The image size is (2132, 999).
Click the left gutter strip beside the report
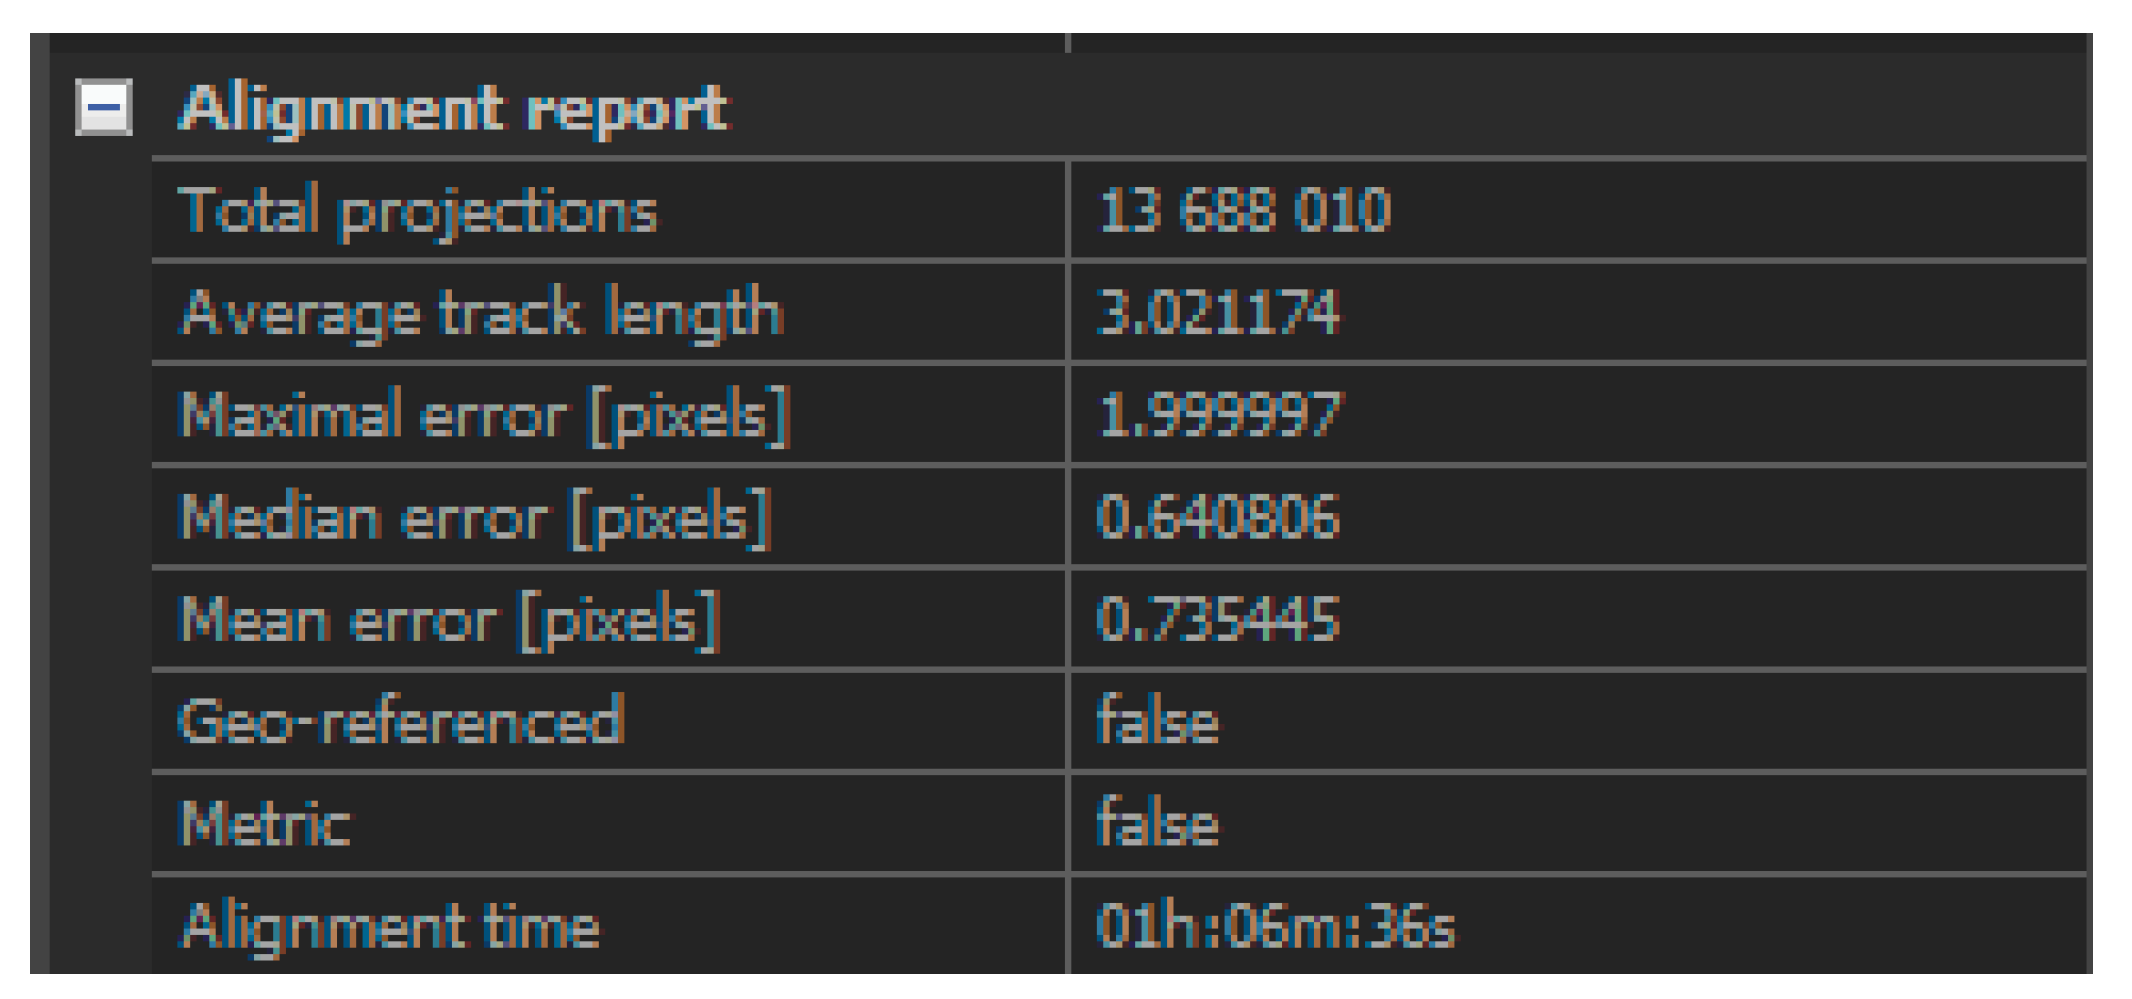point(40,500)
